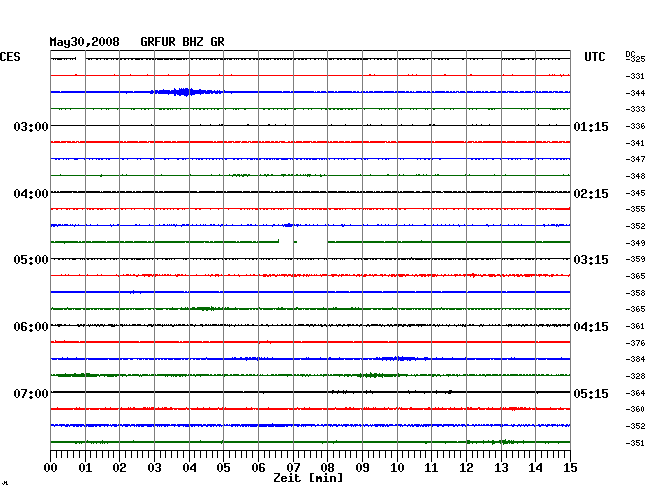Select the 04:15 UTC time label
The width and height of the screenshot is (650, 494).
click(x=591, y=327)
